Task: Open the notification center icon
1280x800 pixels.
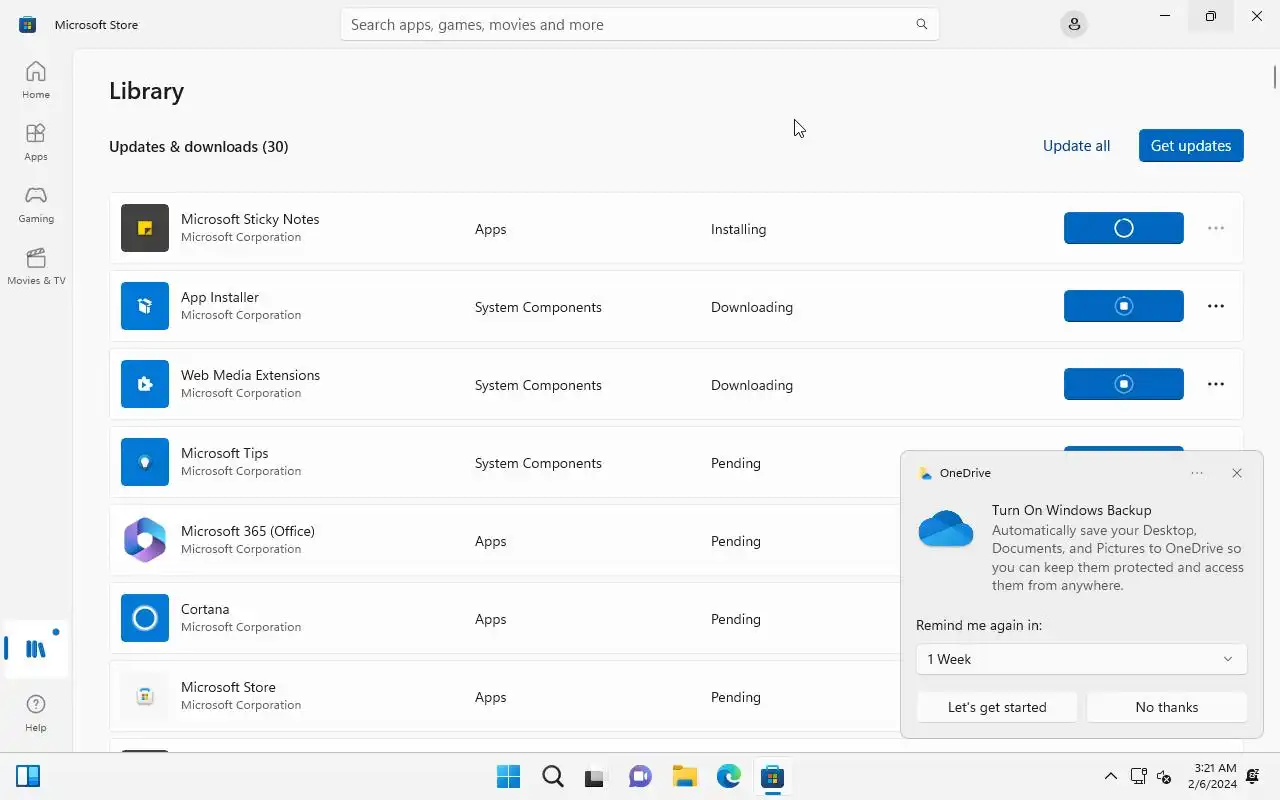Action: 1253,776
